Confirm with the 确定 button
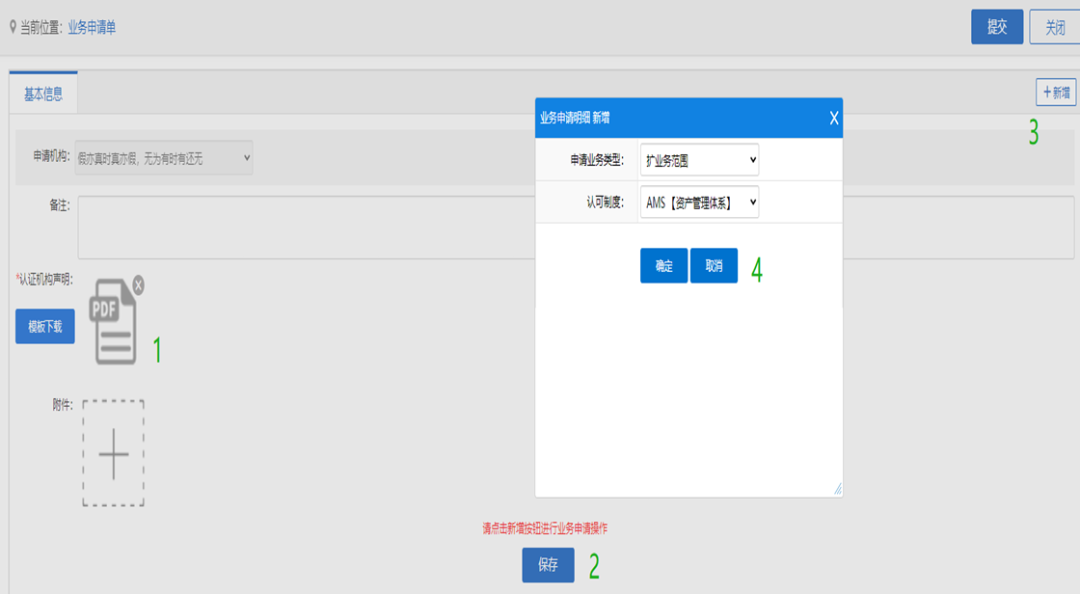 click(663, 265)
